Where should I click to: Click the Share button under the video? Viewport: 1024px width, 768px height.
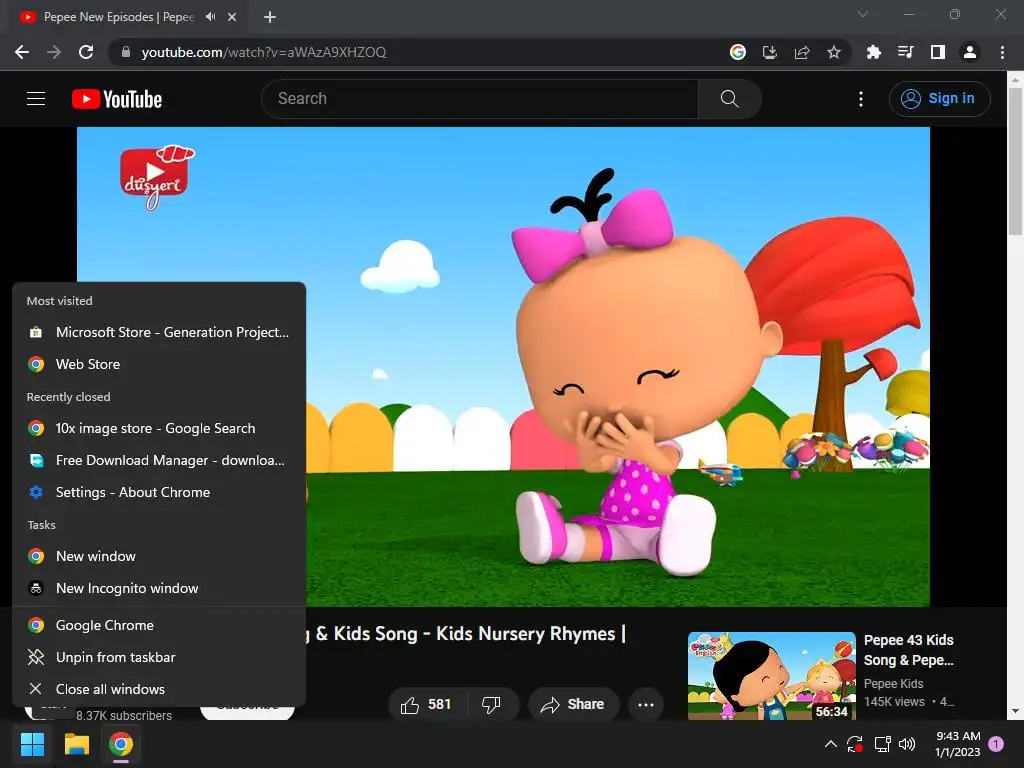(572, 705)
